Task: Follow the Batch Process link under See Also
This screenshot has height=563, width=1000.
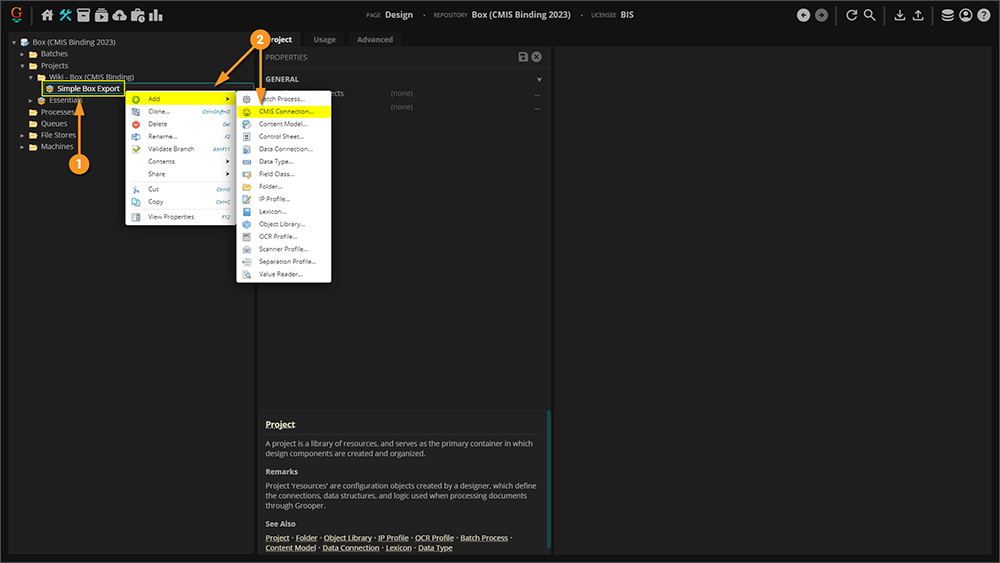Action: click(484, 538)
